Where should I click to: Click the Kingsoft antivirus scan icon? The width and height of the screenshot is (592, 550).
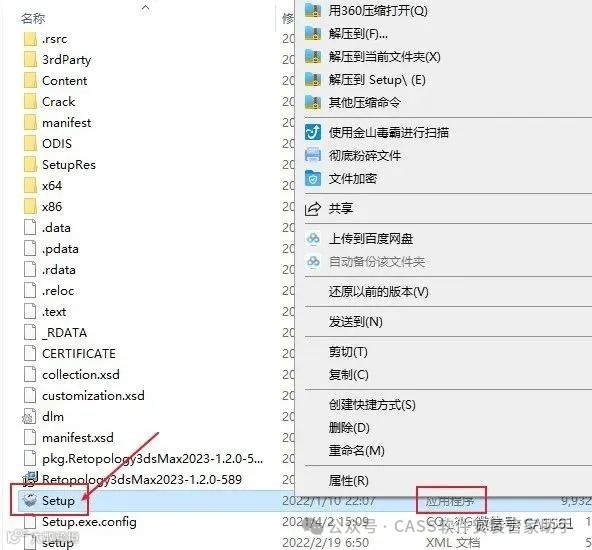[313, 132]
